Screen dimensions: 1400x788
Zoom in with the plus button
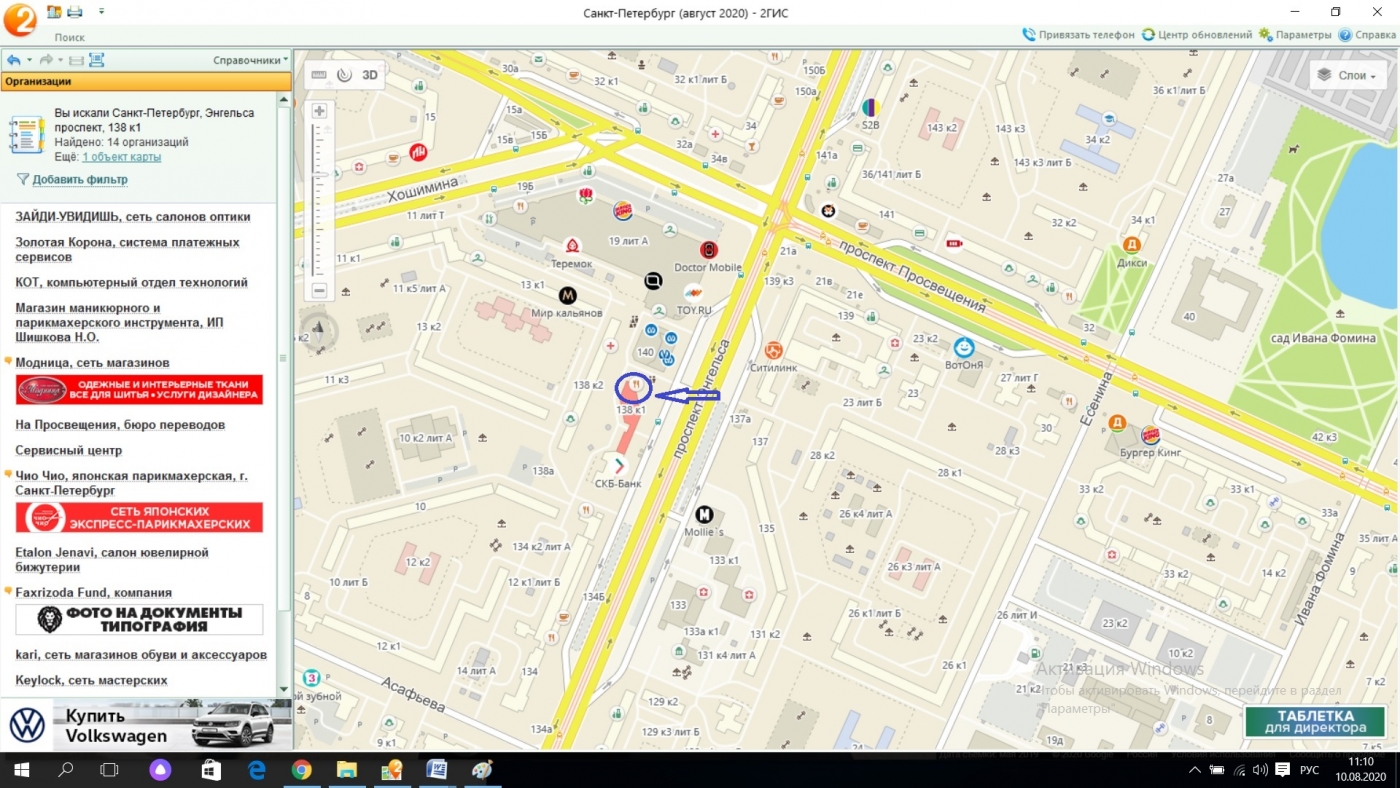[319, 111]
